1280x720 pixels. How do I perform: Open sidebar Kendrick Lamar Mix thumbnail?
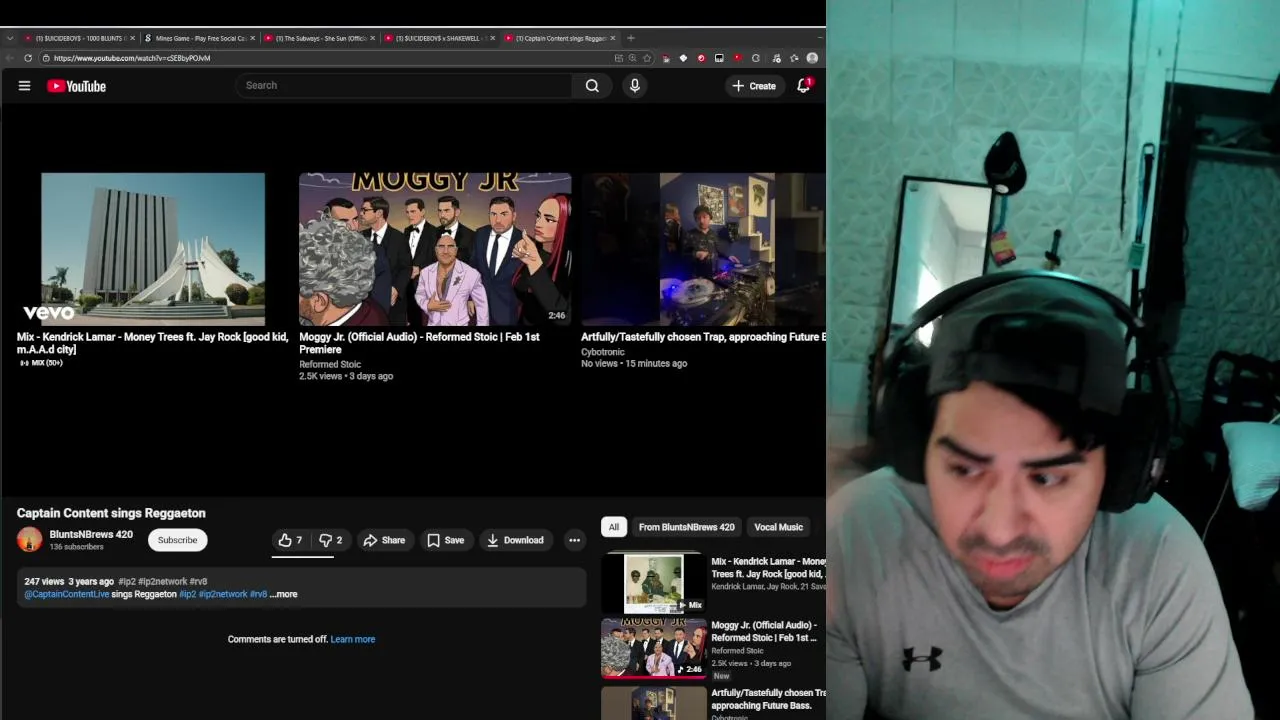[x=653, y=582]
